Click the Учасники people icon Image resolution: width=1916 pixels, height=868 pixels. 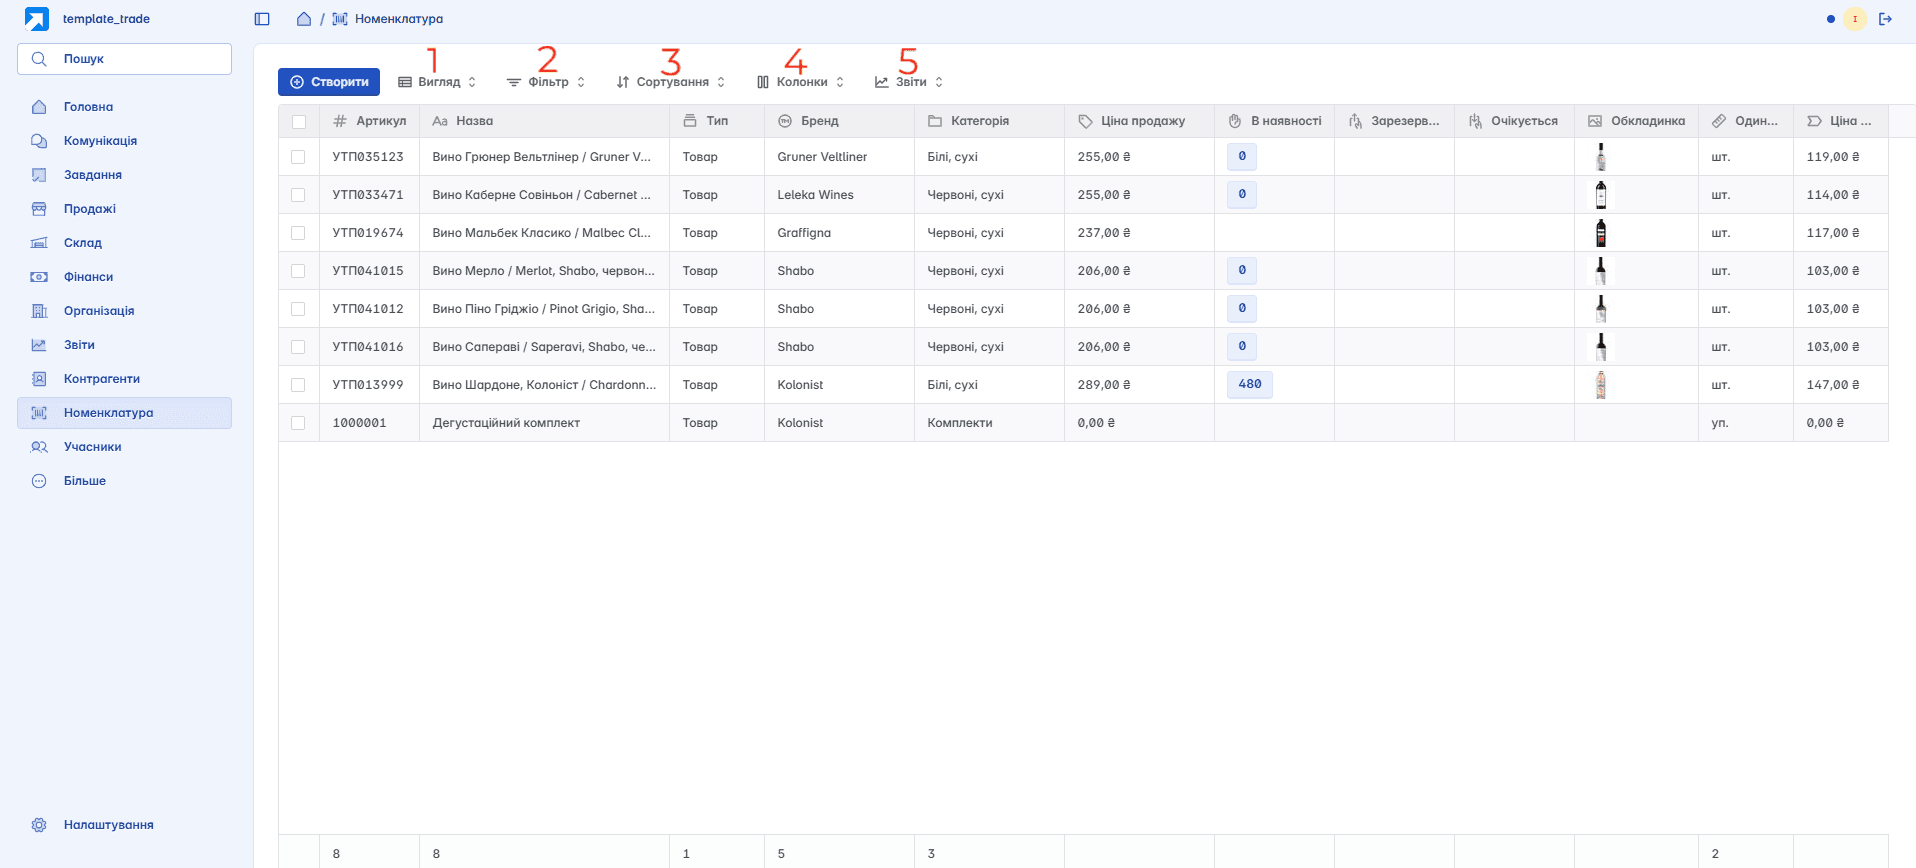pyautogui.click(x=39, y=447)
